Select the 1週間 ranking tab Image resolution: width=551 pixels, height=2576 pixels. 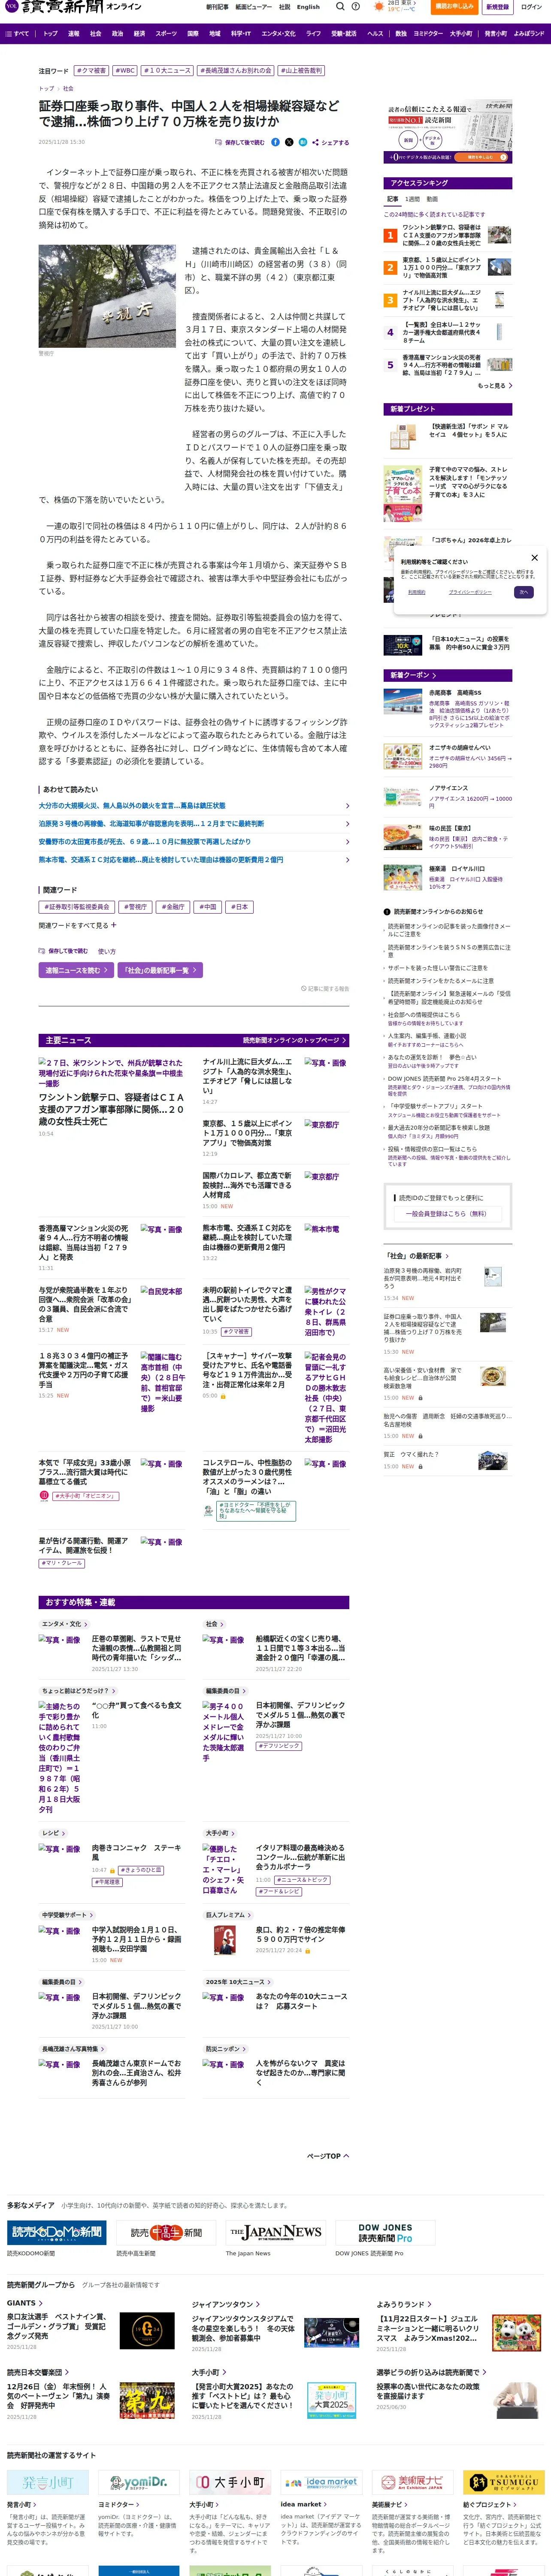(413, 199)
